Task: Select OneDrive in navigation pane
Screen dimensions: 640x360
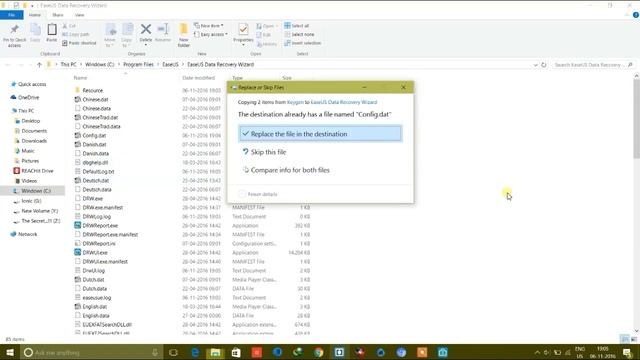Action: tap(25, 98)
